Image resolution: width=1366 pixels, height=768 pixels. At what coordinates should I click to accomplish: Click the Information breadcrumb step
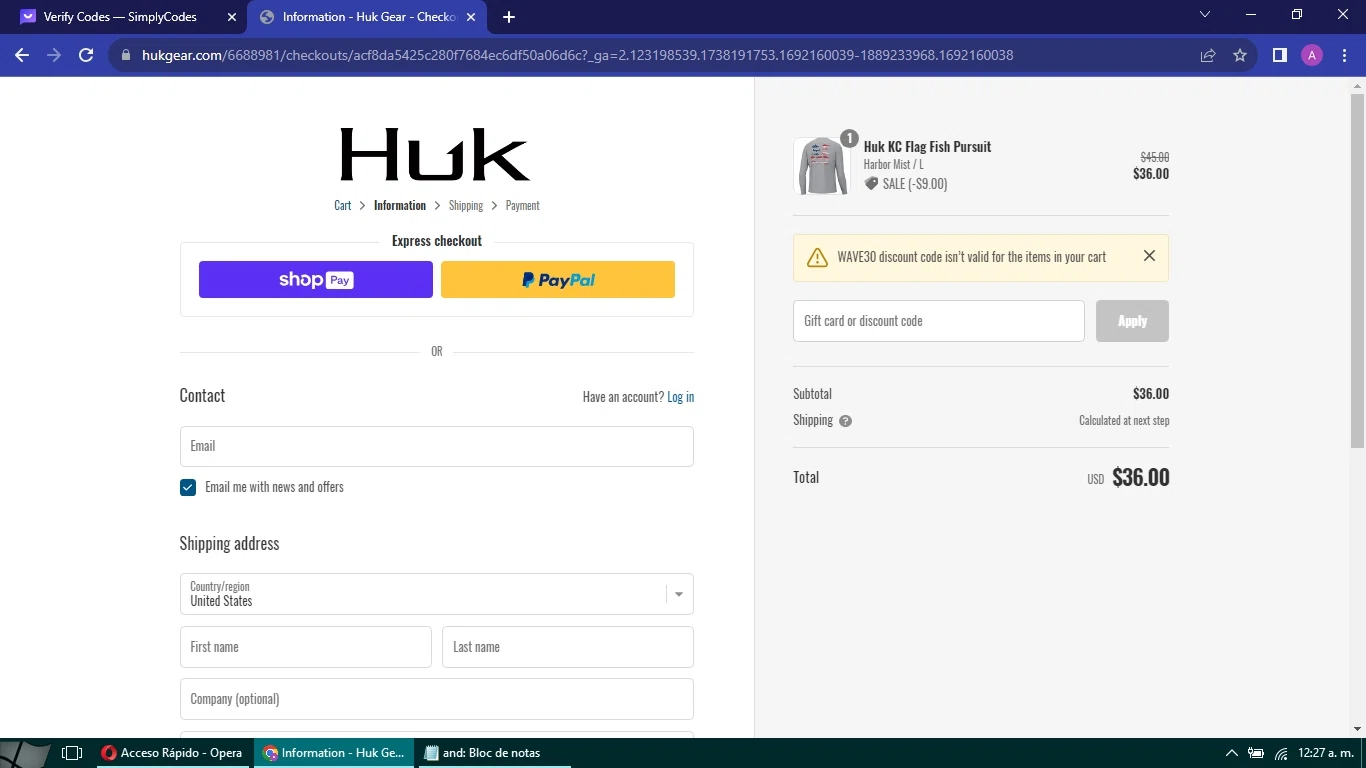pos(400,205)
